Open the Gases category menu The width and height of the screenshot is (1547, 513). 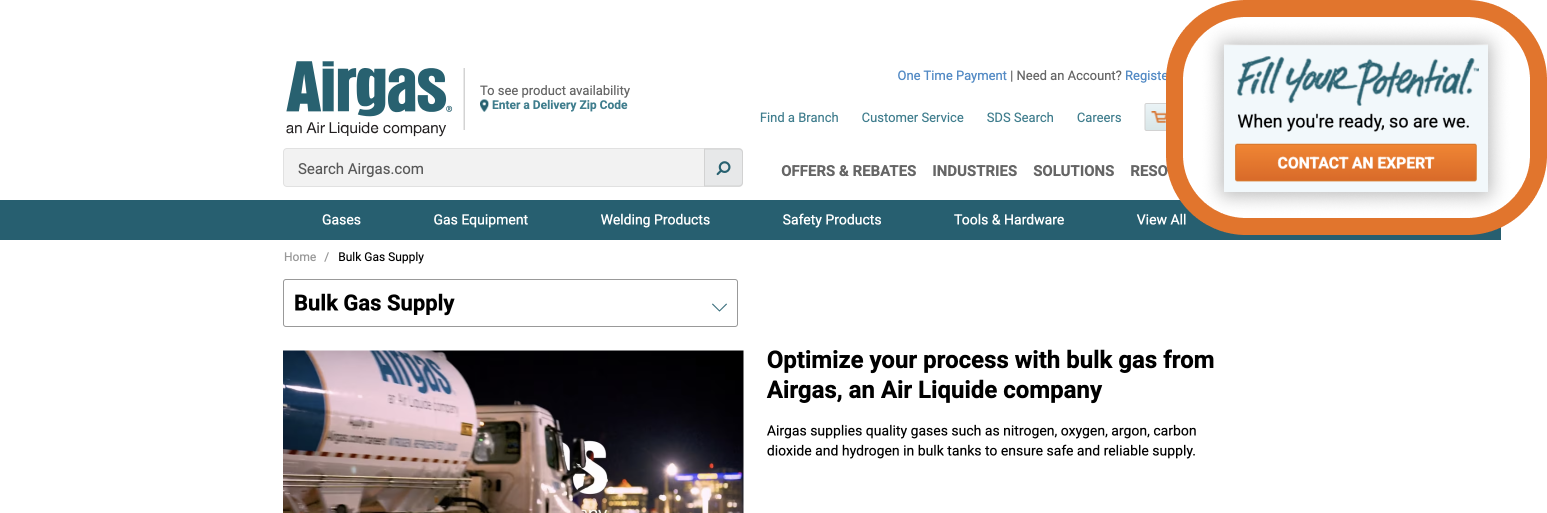[x=341, y=220]
